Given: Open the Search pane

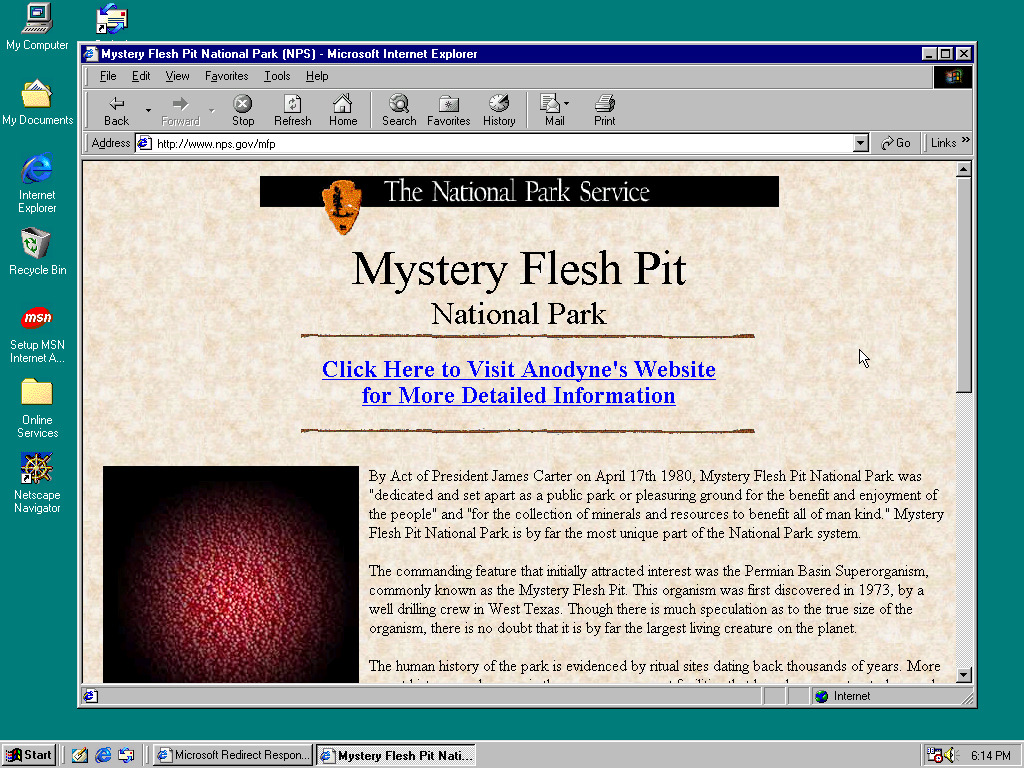Looking at the screenshot, I should coord(399,110).
